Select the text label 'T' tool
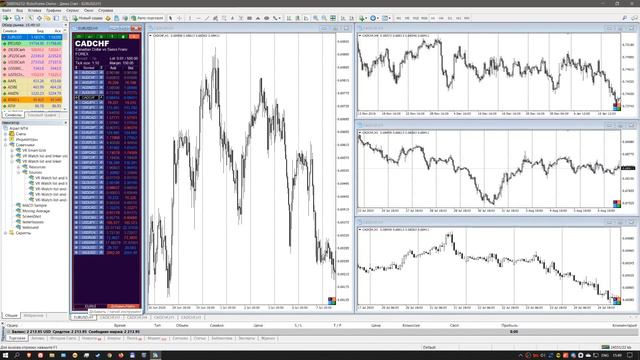Image resolution: width=640 pixels, height=360 pixels. (241, 18)
